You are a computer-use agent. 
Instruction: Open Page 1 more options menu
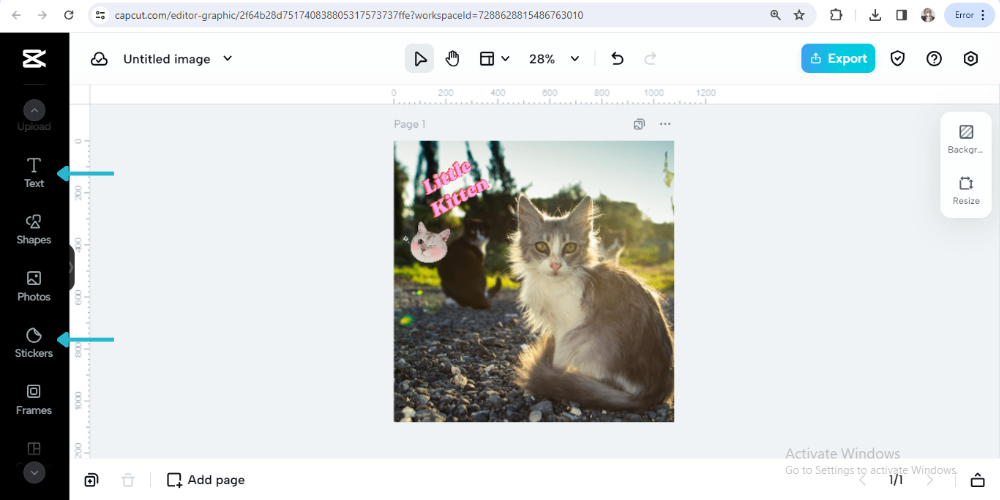665,124
